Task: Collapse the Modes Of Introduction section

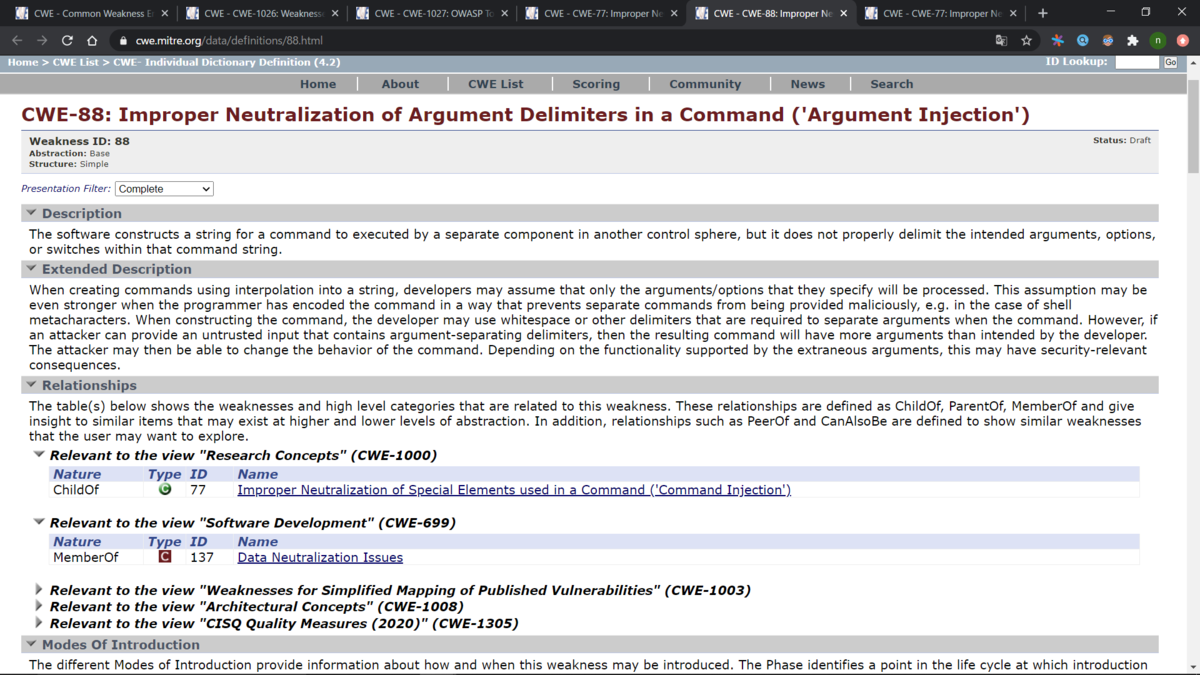Action: coord(31,645)
